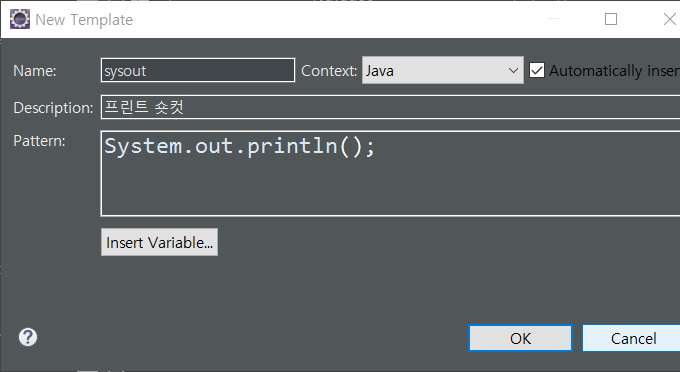Toggle via the Automatically insert label text

pyautogui.click(x=615, y=71)
